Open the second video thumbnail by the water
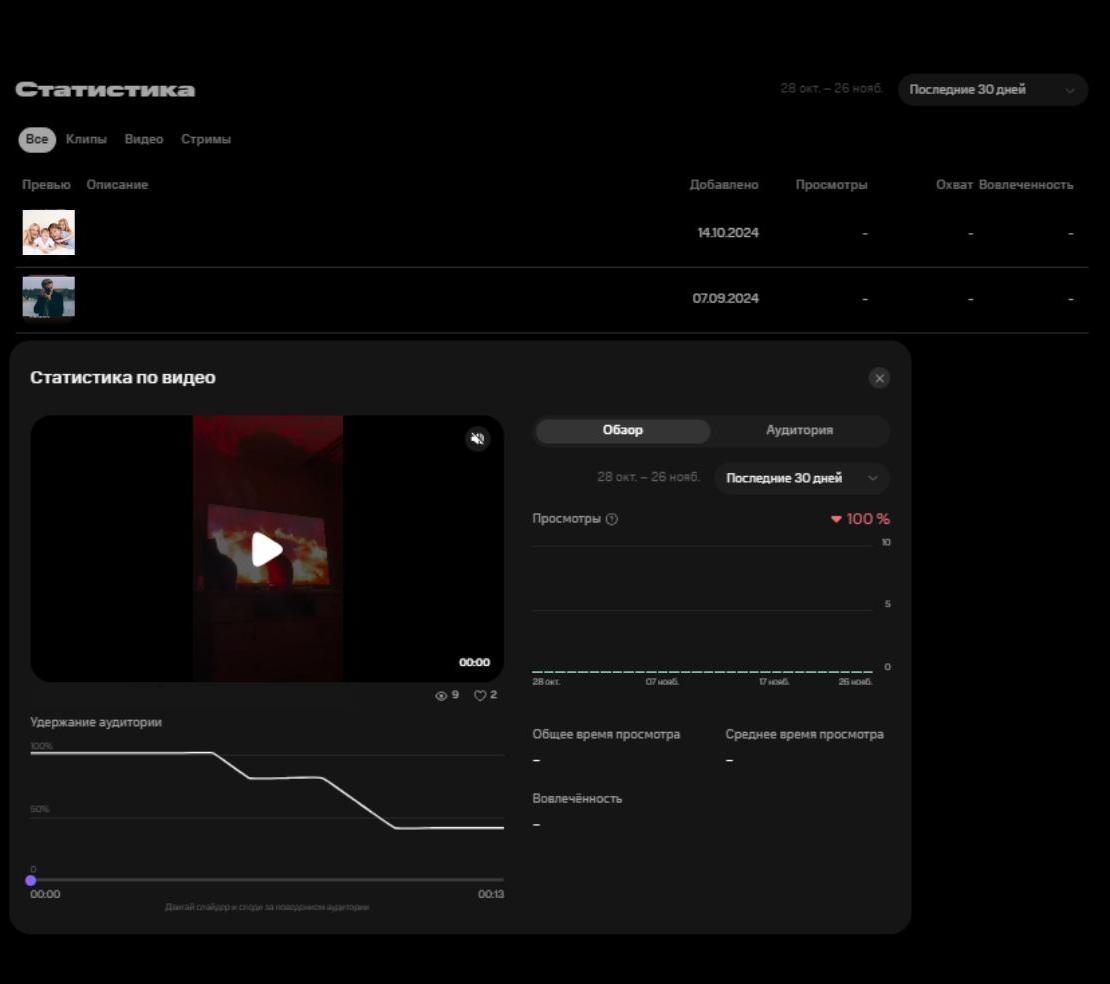The width and height of the screenshot is (1110, 984). 49,298
